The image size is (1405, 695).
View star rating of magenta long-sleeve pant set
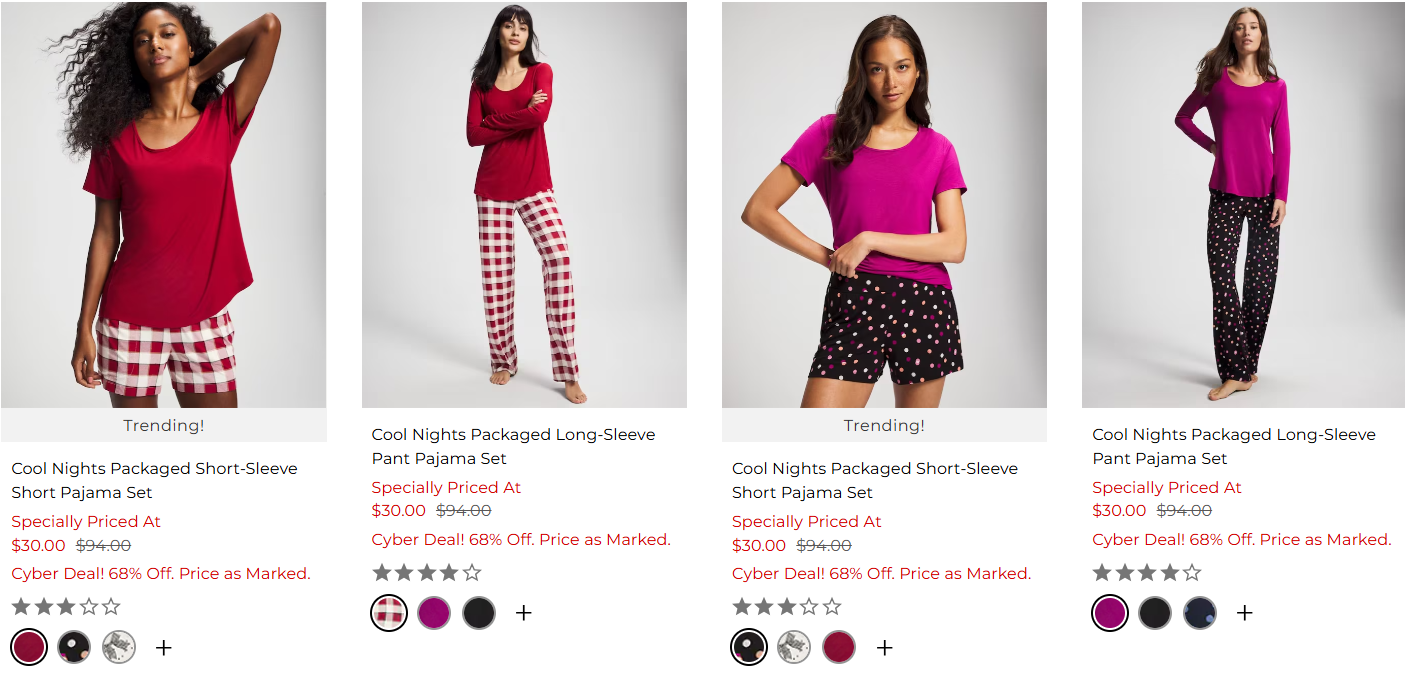coord(1147,573)
